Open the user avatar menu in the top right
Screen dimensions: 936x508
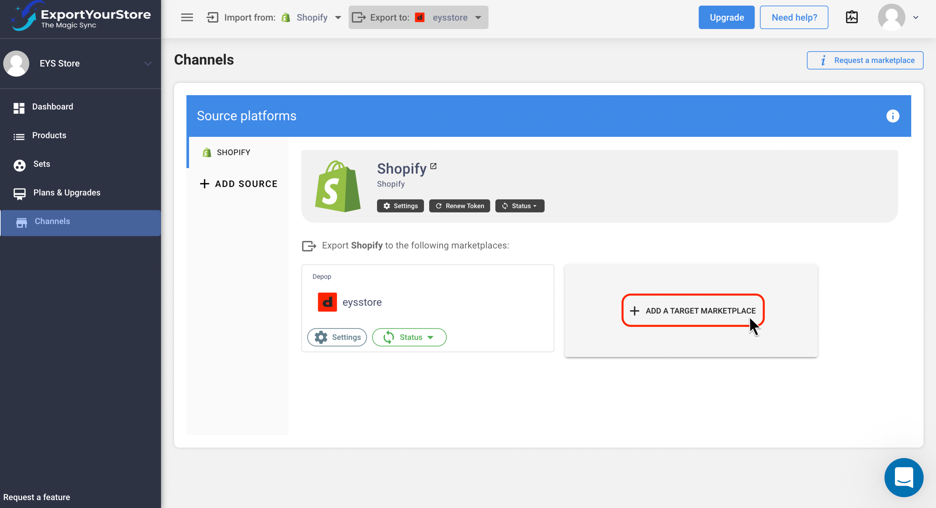(891, 17)
